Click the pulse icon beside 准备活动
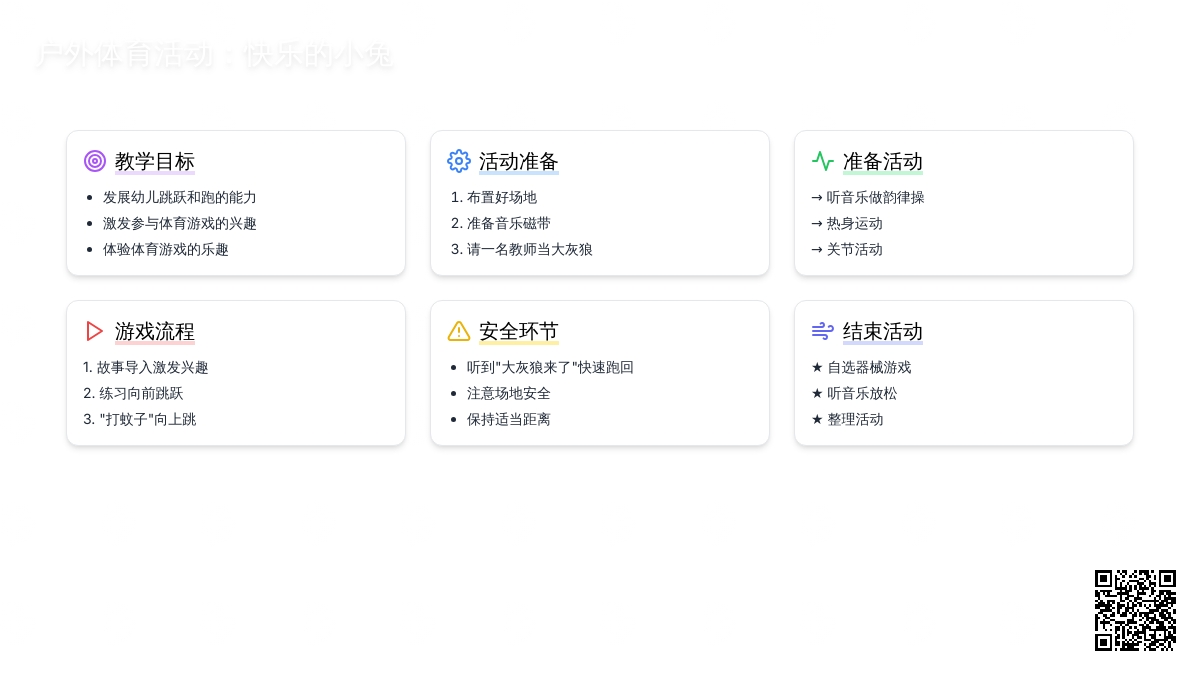Image resolution: width=1200 pixels, height=675 pixels. 823,161
